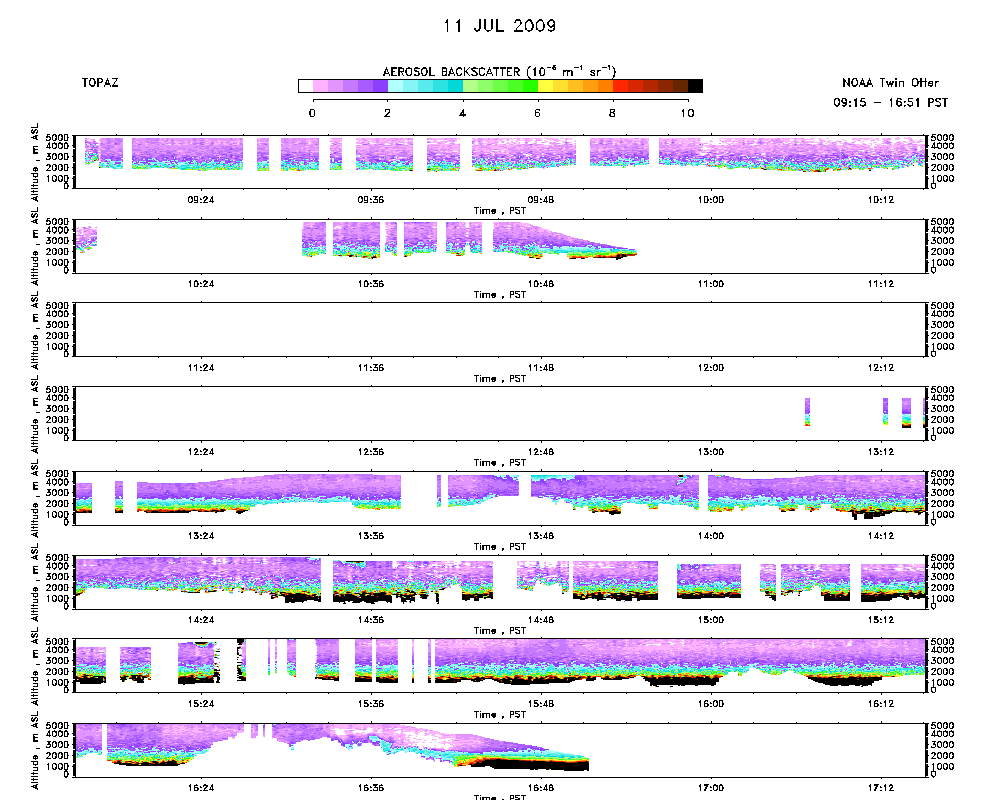Click the 10:24 time tick label
This screenshot has height=800, width=1000.
(x=201, y=284)
